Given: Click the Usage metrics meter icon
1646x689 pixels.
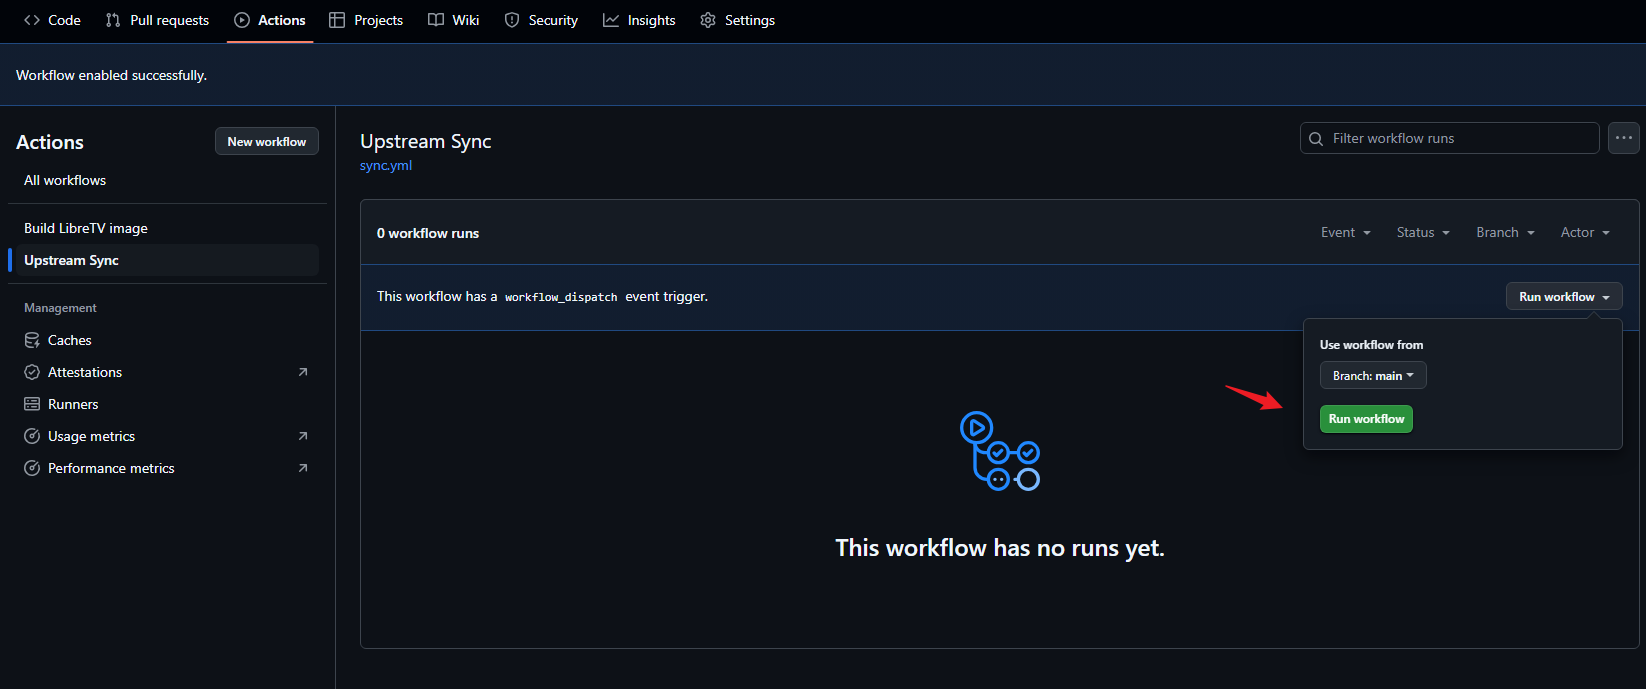Looking at the screenshot, I should coord(32,436).
